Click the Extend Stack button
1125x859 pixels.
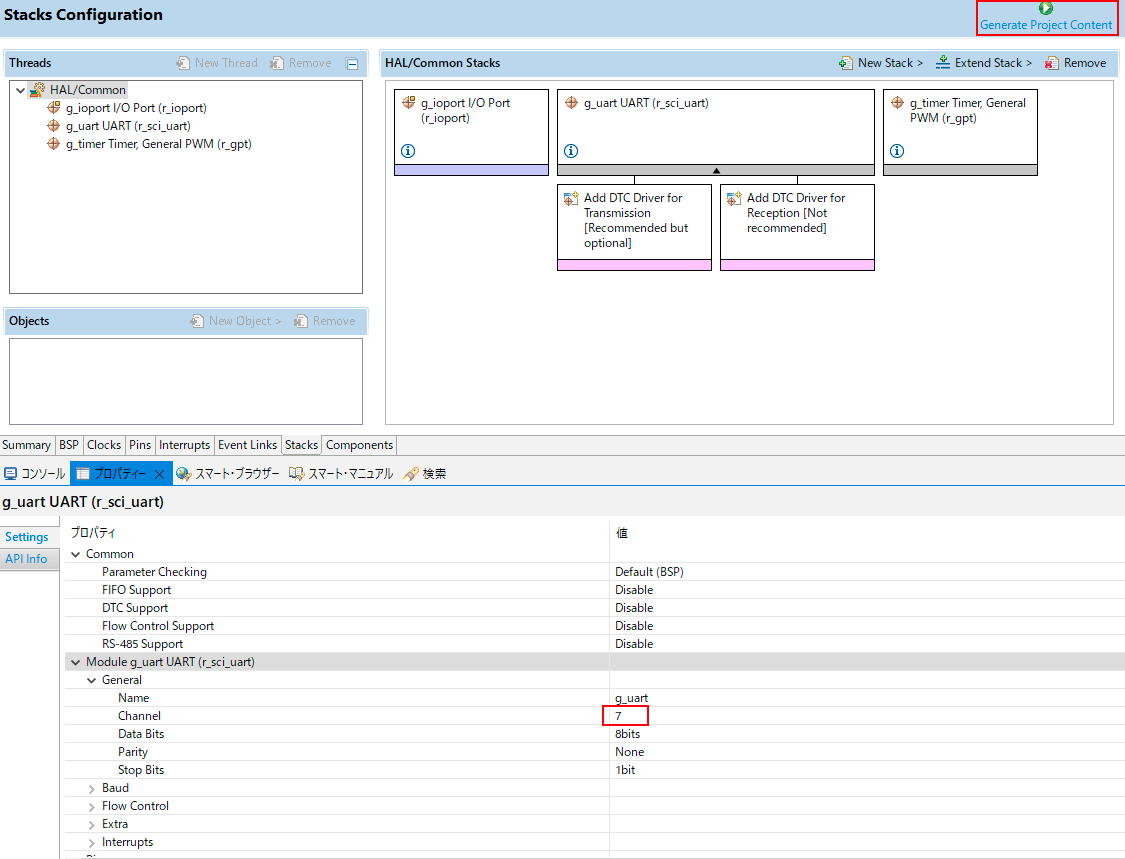pyautogui.click(x=984, y=63)
